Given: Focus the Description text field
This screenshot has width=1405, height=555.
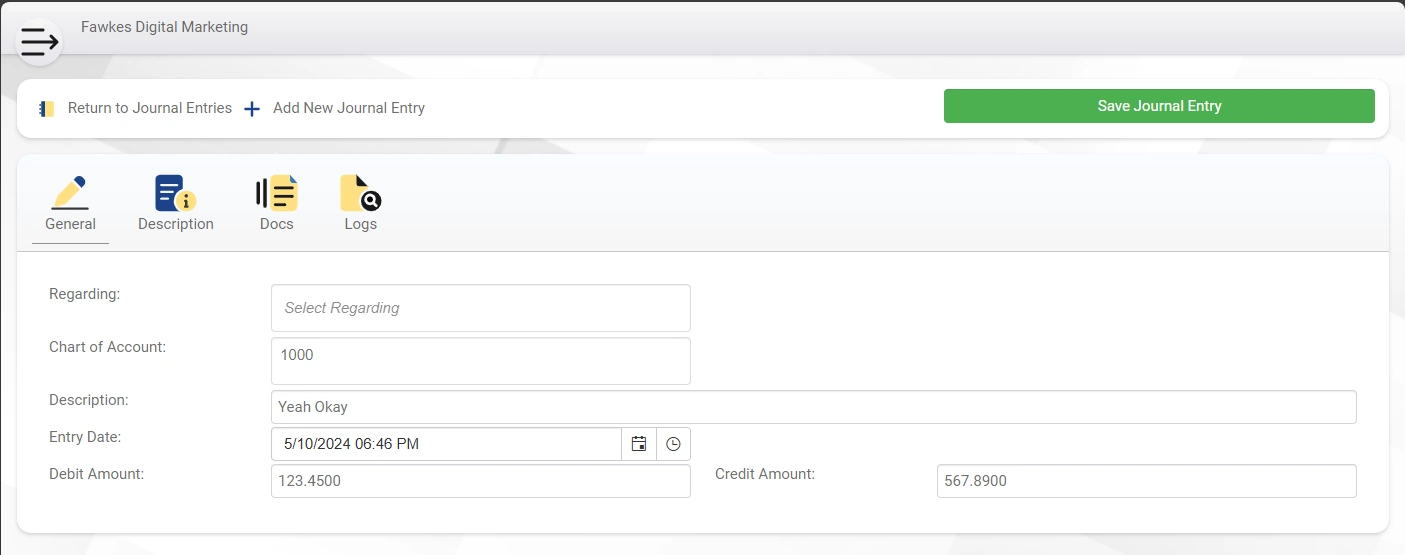Looking at the screenshot, I should 814,407.
